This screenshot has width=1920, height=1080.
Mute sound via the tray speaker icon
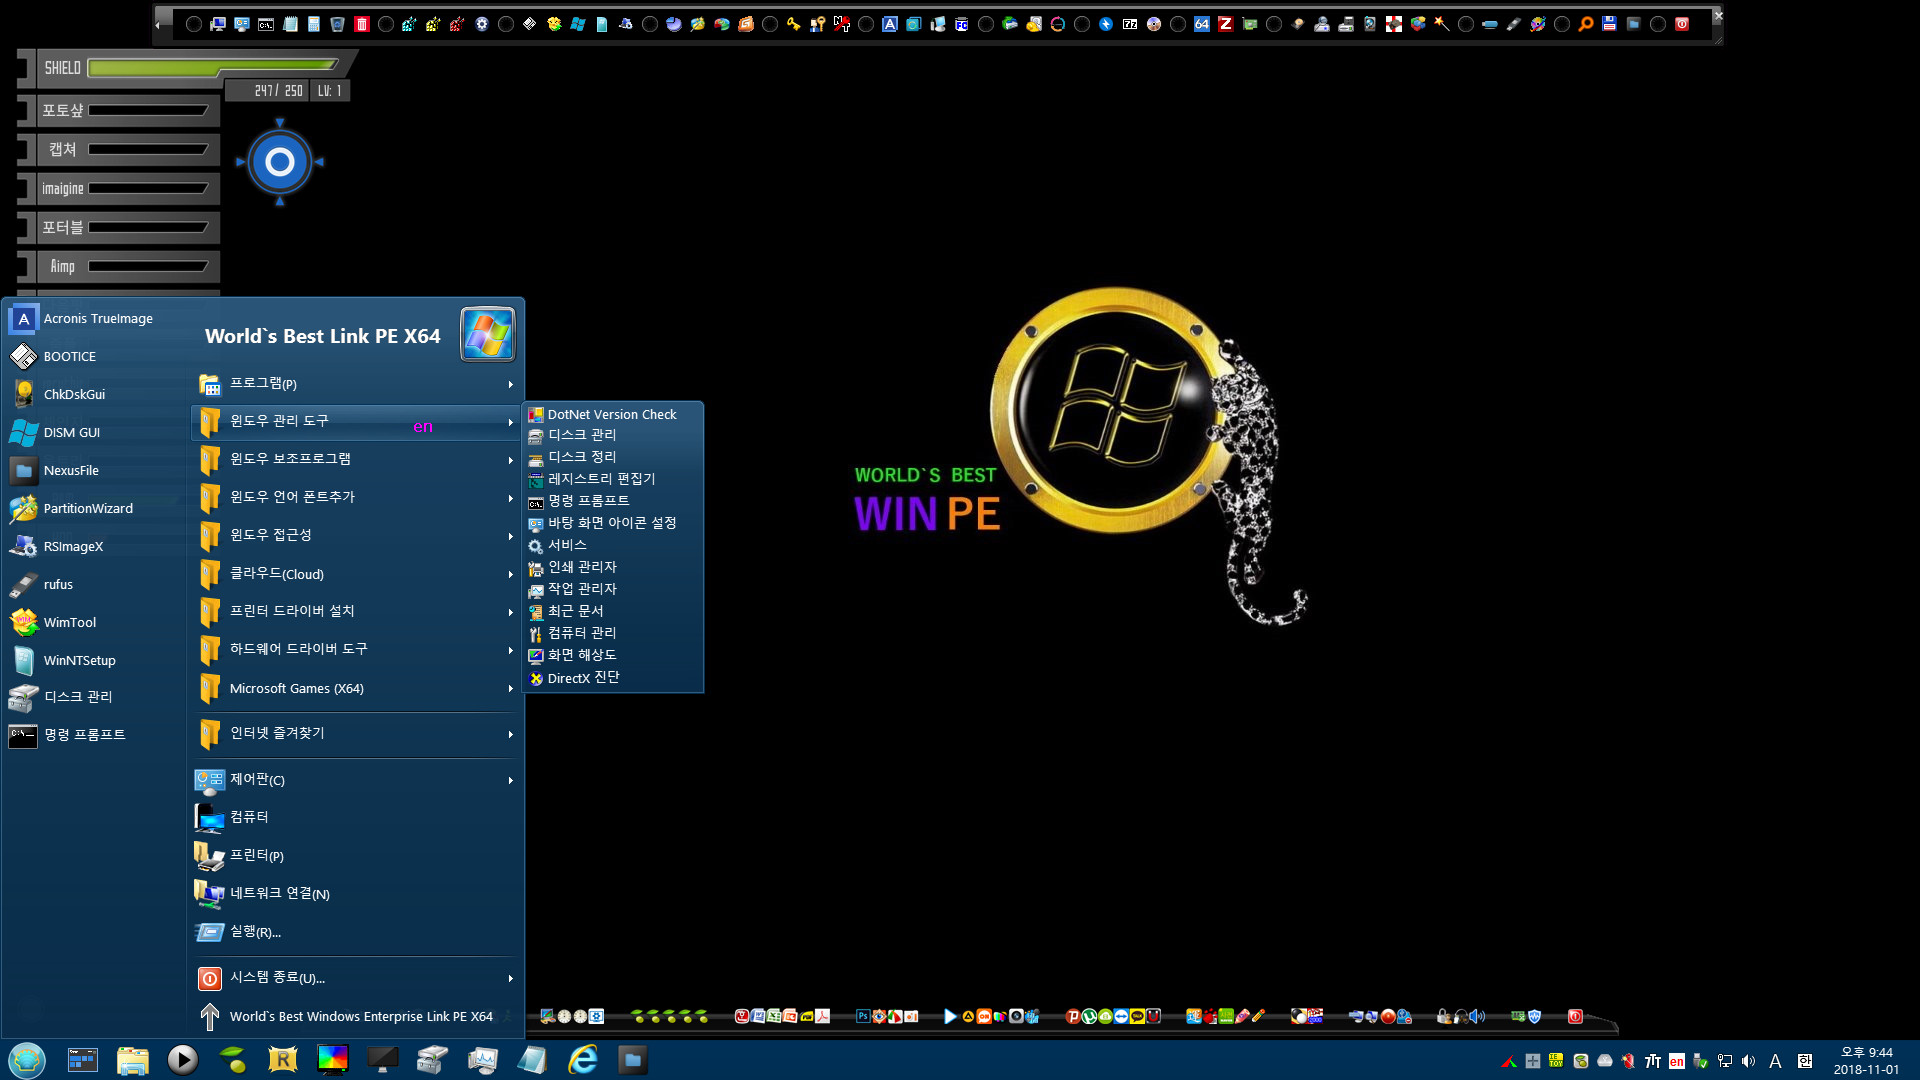tap(1749, 1061)
